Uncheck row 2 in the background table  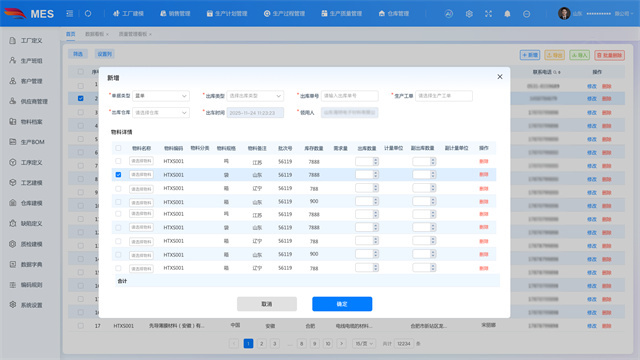pos(80,98)
